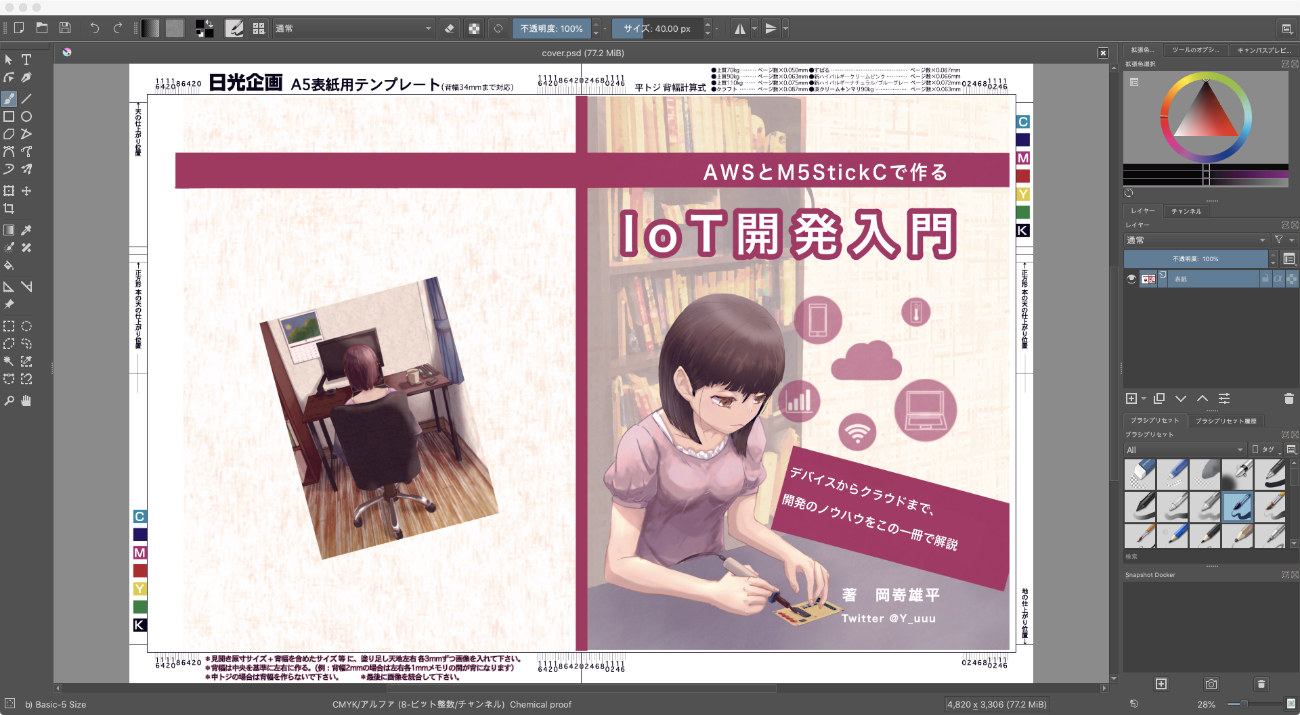
Task: Redo the last undone action
Action: pos(118,28)
